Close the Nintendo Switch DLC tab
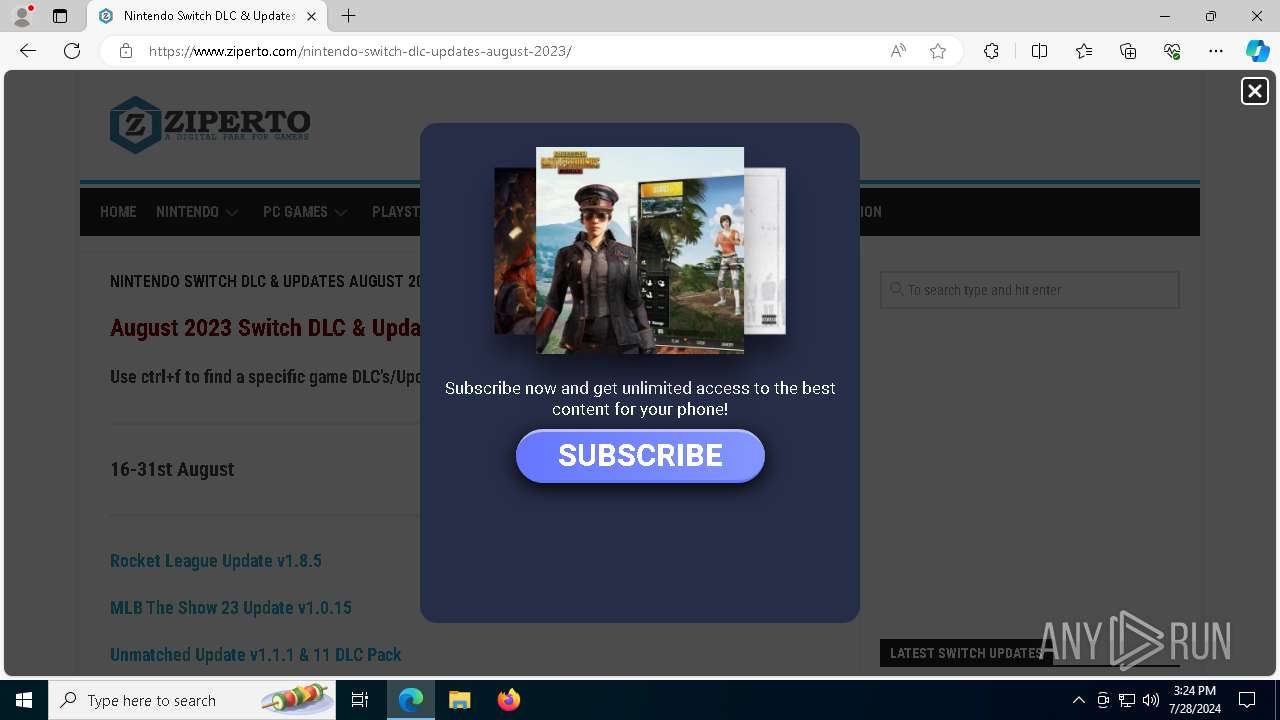The width and height of the screenshot is (1280, 720). [x=311, y=16]
